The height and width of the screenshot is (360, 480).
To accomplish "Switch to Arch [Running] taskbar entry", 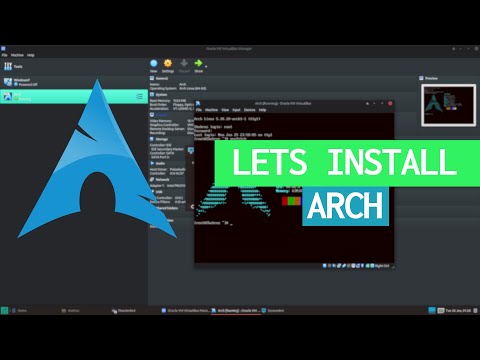I will point(236,311).
